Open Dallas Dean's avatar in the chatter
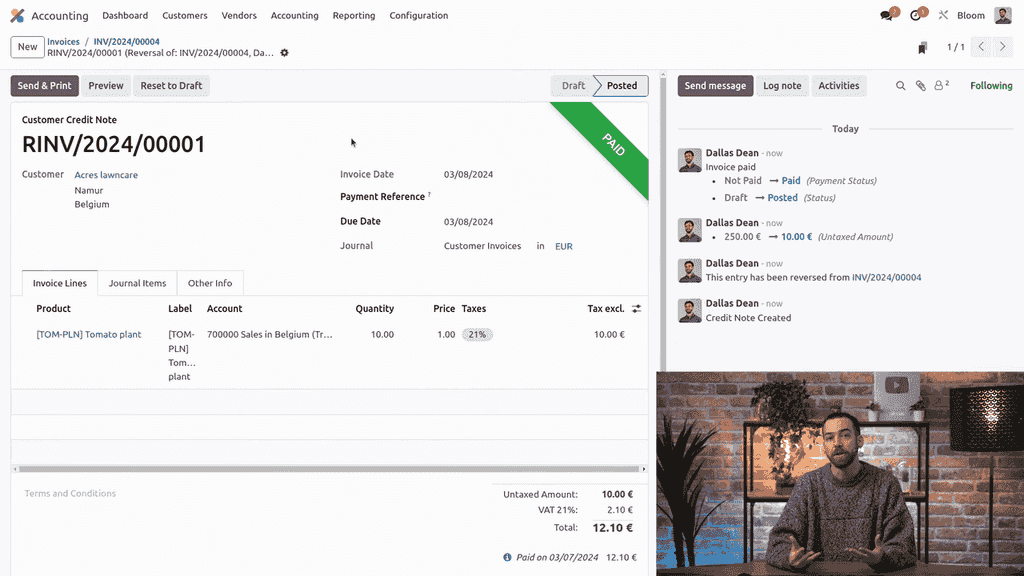This screenshot has width=1024, height=576. [x=689, y=159]
